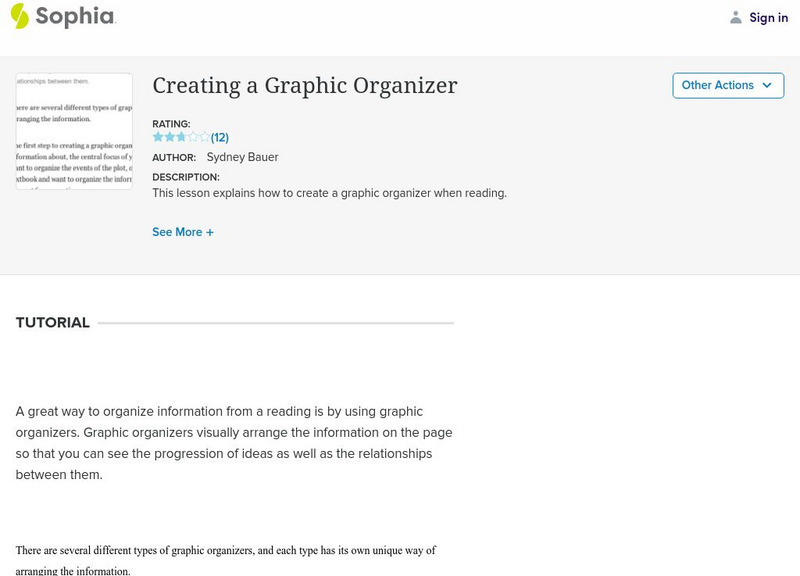
Task: Click the second rating star
Action: pos(169,137)
